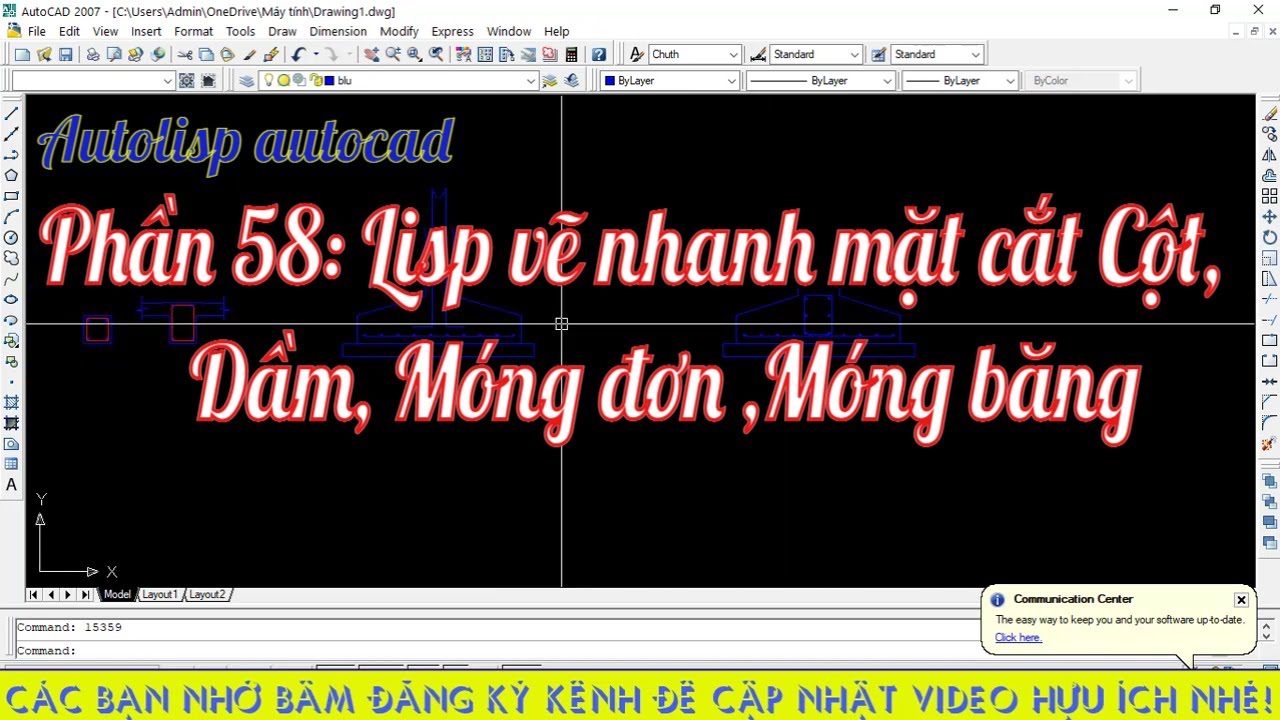
Task: Open the Chuth text style dropdown
Action: click(x=735, y=55)
